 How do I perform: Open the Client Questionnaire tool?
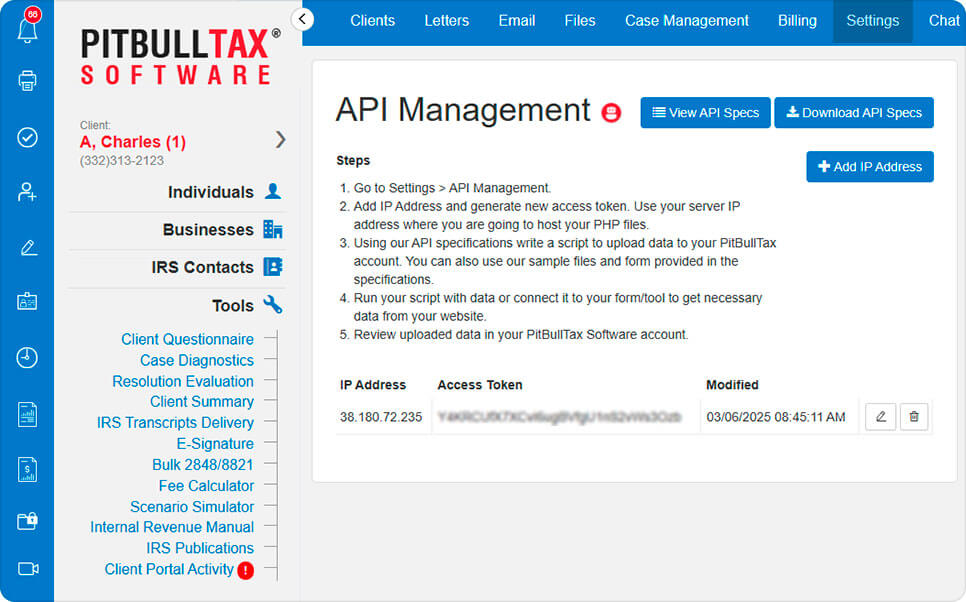pos(187,339)
